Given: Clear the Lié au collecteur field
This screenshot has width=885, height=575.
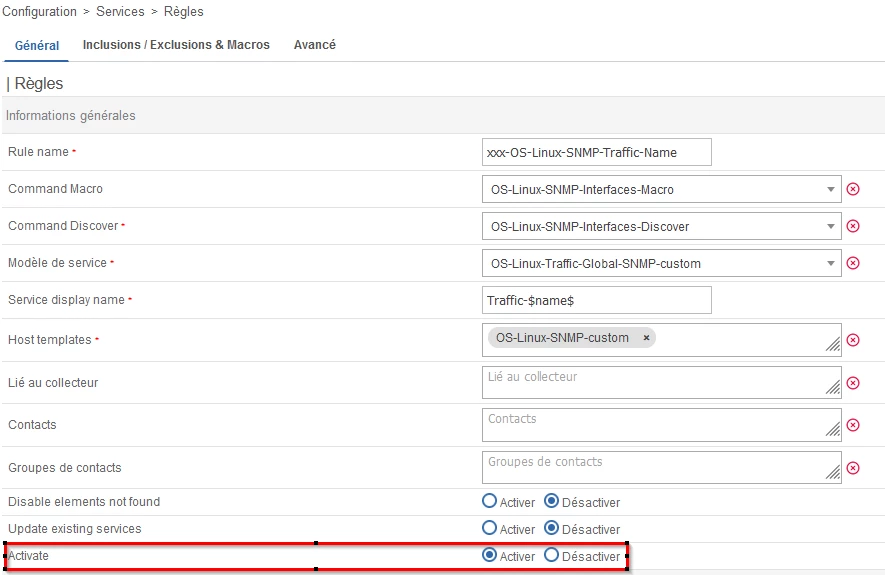Looking at the screenshot, I should click(x=853, y=383).
